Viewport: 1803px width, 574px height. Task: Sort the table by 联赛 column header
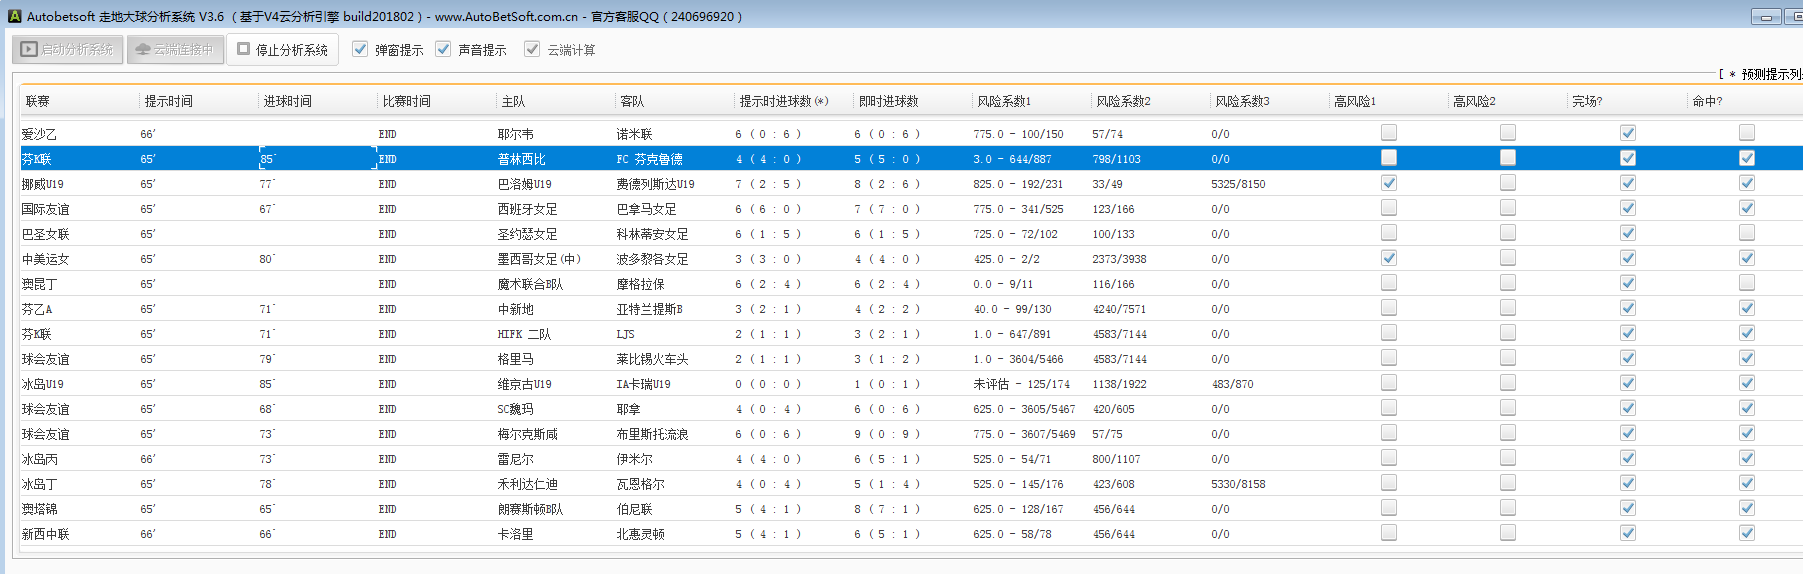click(38, 101)
